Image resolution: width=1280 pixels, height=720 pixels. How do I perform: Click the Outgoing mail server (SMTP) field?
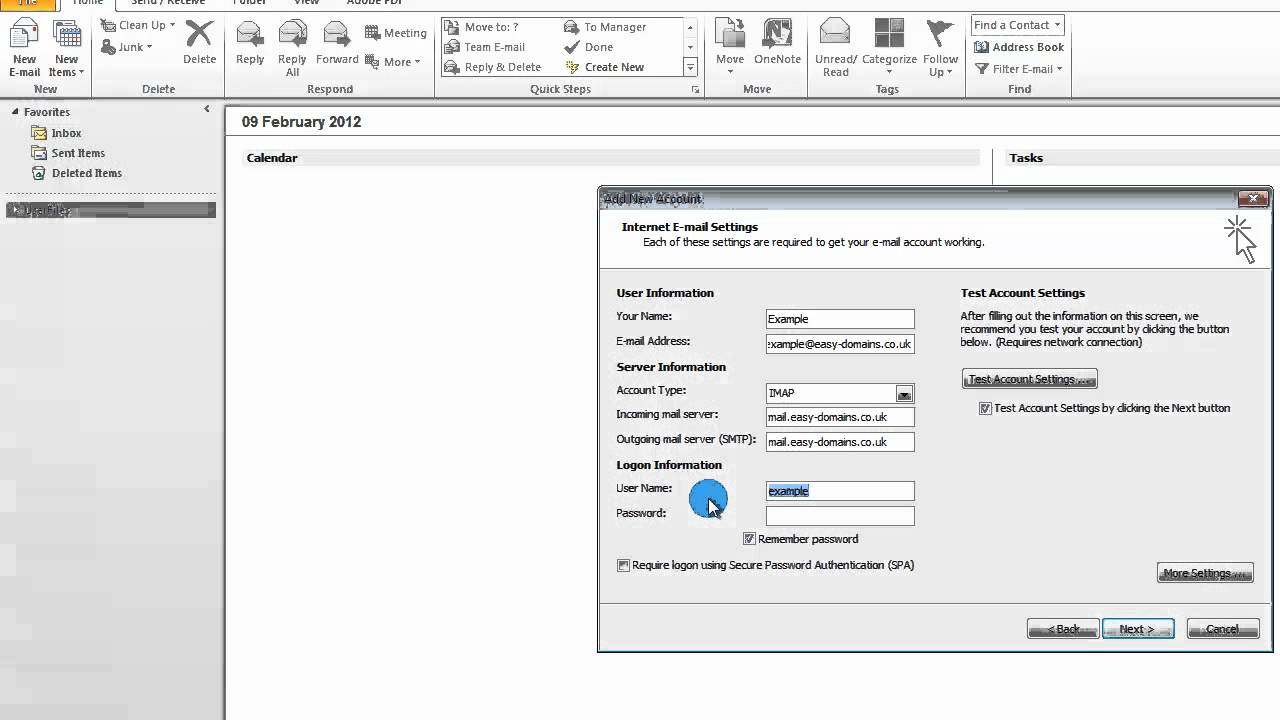[x=840, y=442]
